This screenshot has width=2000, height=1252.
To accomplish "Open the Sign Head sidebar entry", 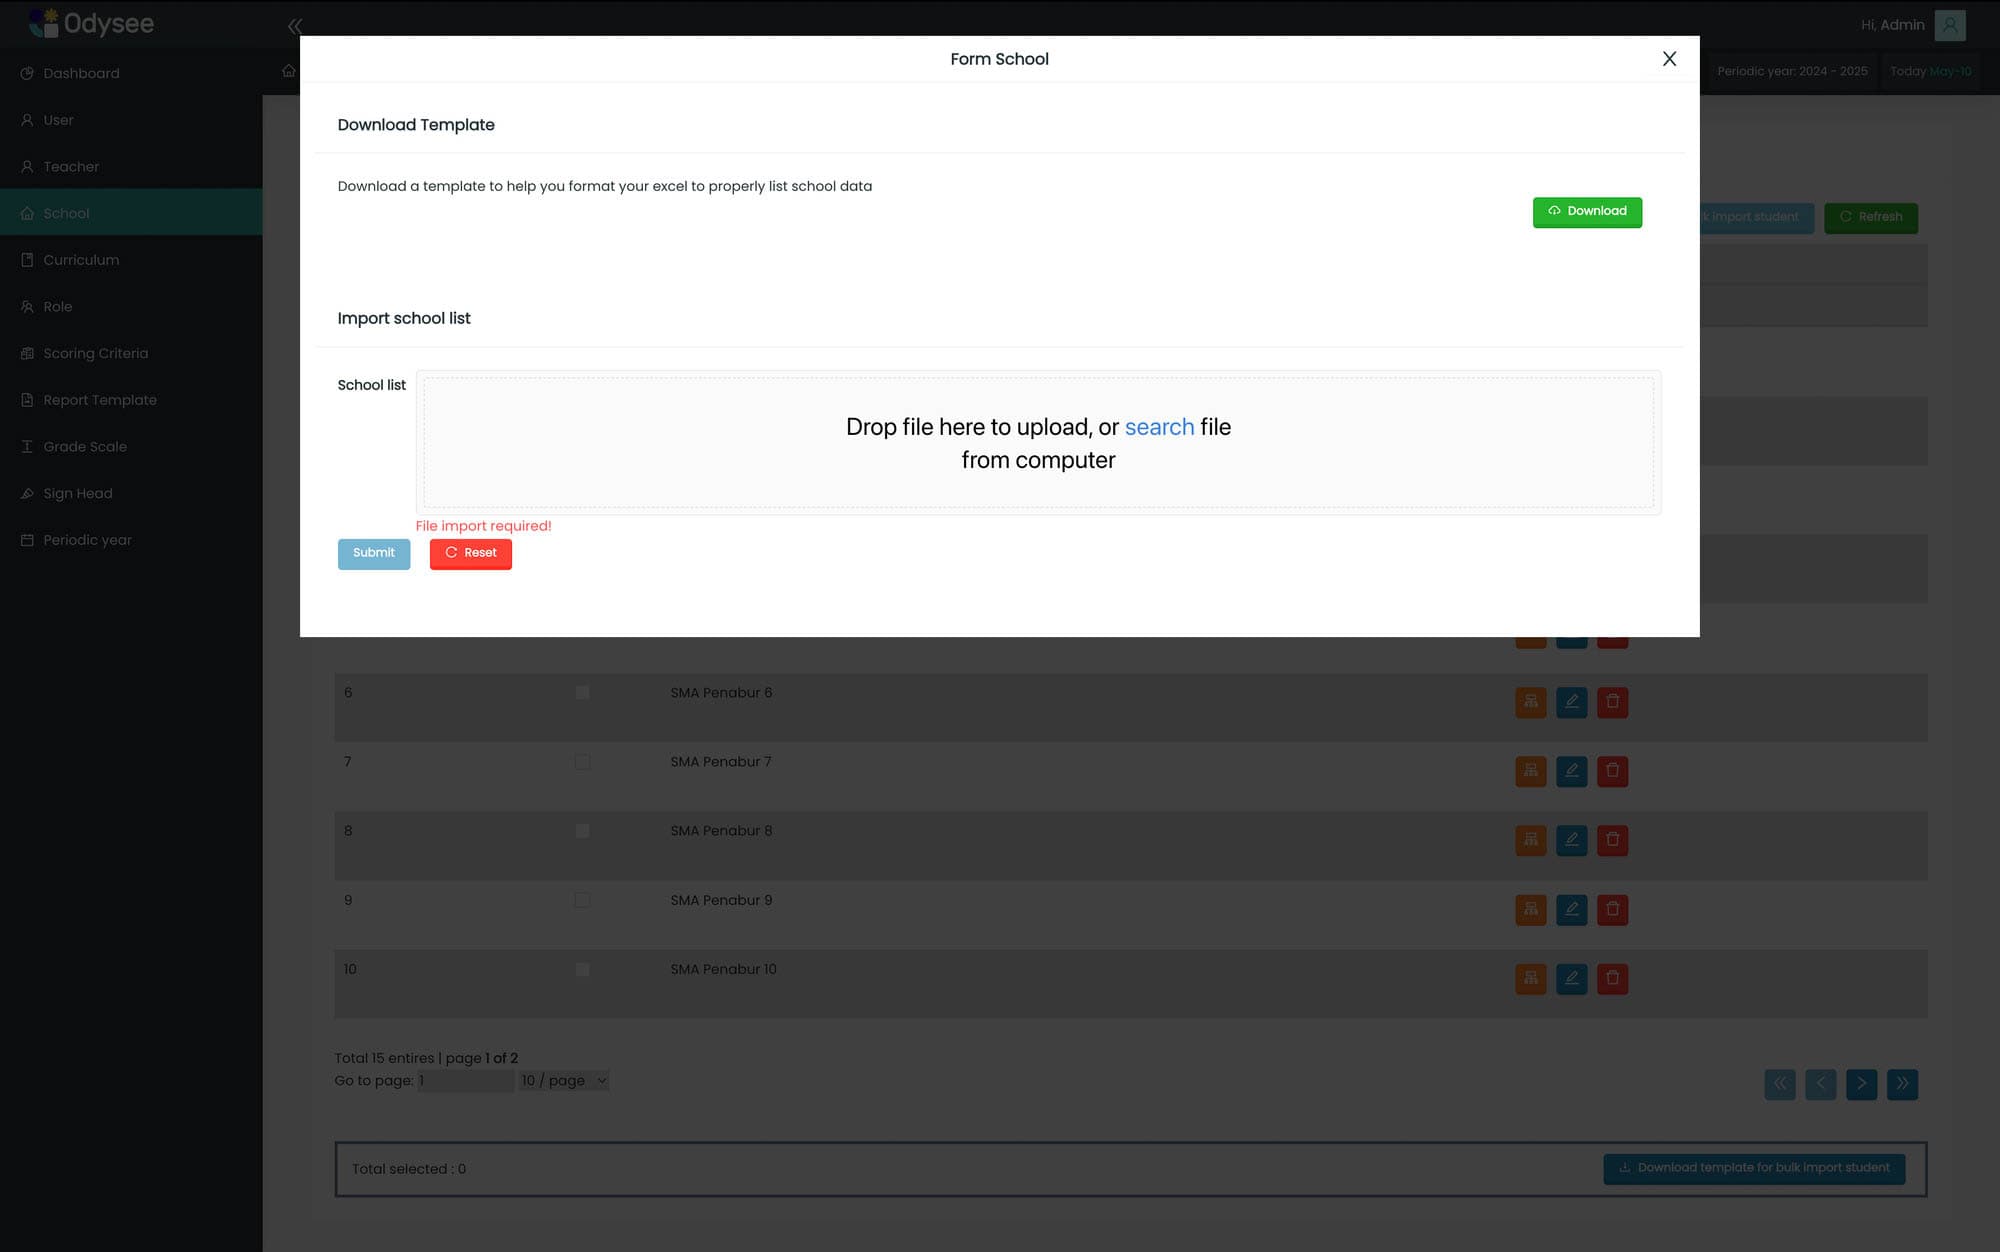I will pos(77,492).
